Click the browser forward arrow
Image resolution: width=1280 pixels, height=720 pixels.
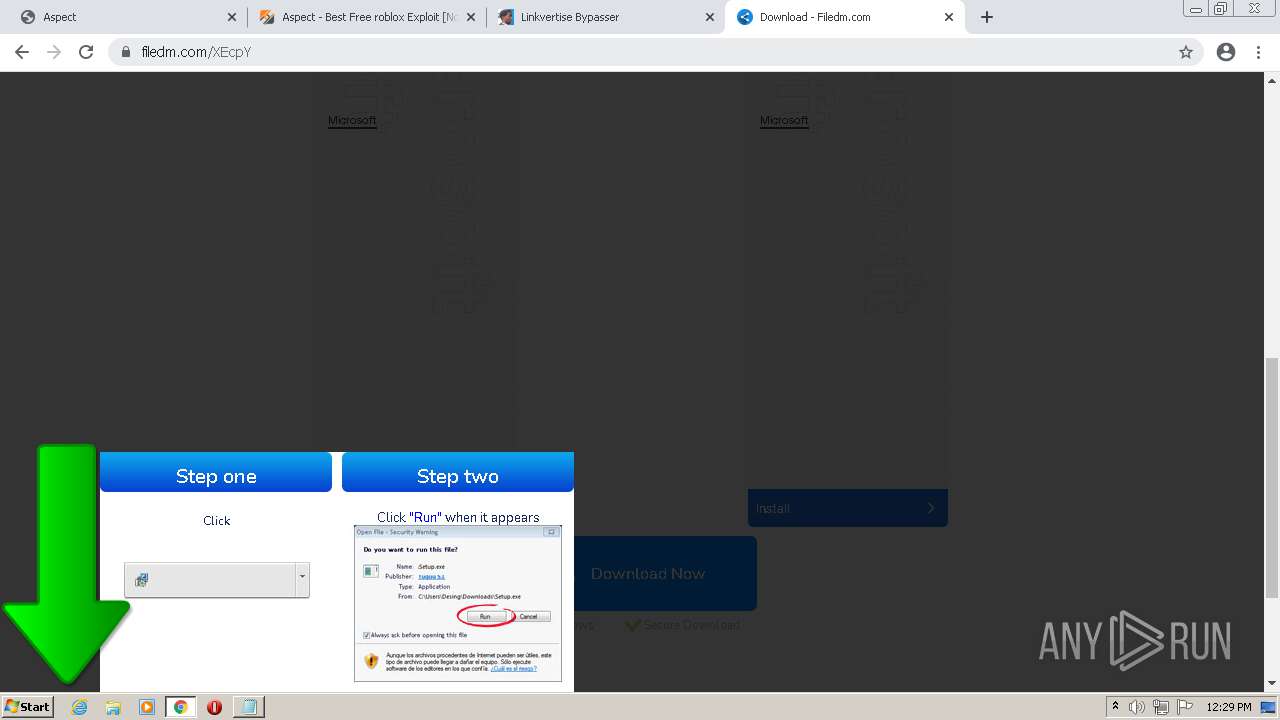[54, 52]
